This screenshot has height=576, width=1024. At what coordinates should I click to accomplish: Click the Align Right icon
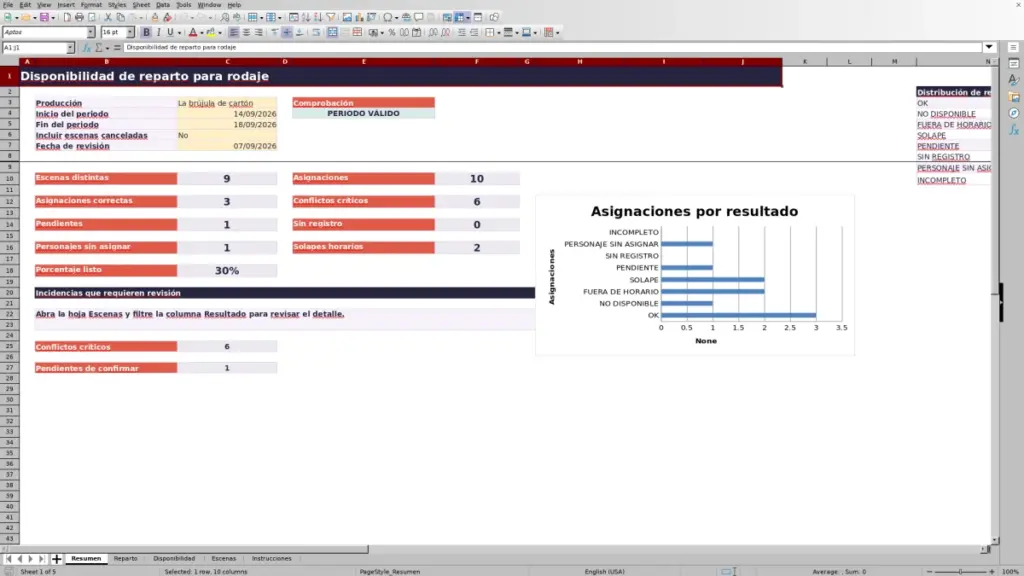click(x=259, y=32)
